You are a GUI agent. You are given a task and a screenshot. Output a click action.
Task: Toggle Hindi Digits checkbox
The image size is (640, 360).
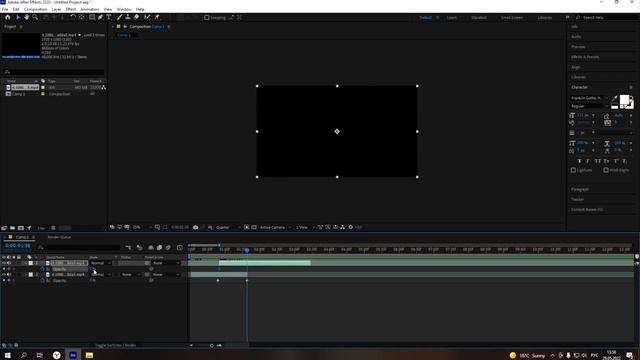pos(606,170)
